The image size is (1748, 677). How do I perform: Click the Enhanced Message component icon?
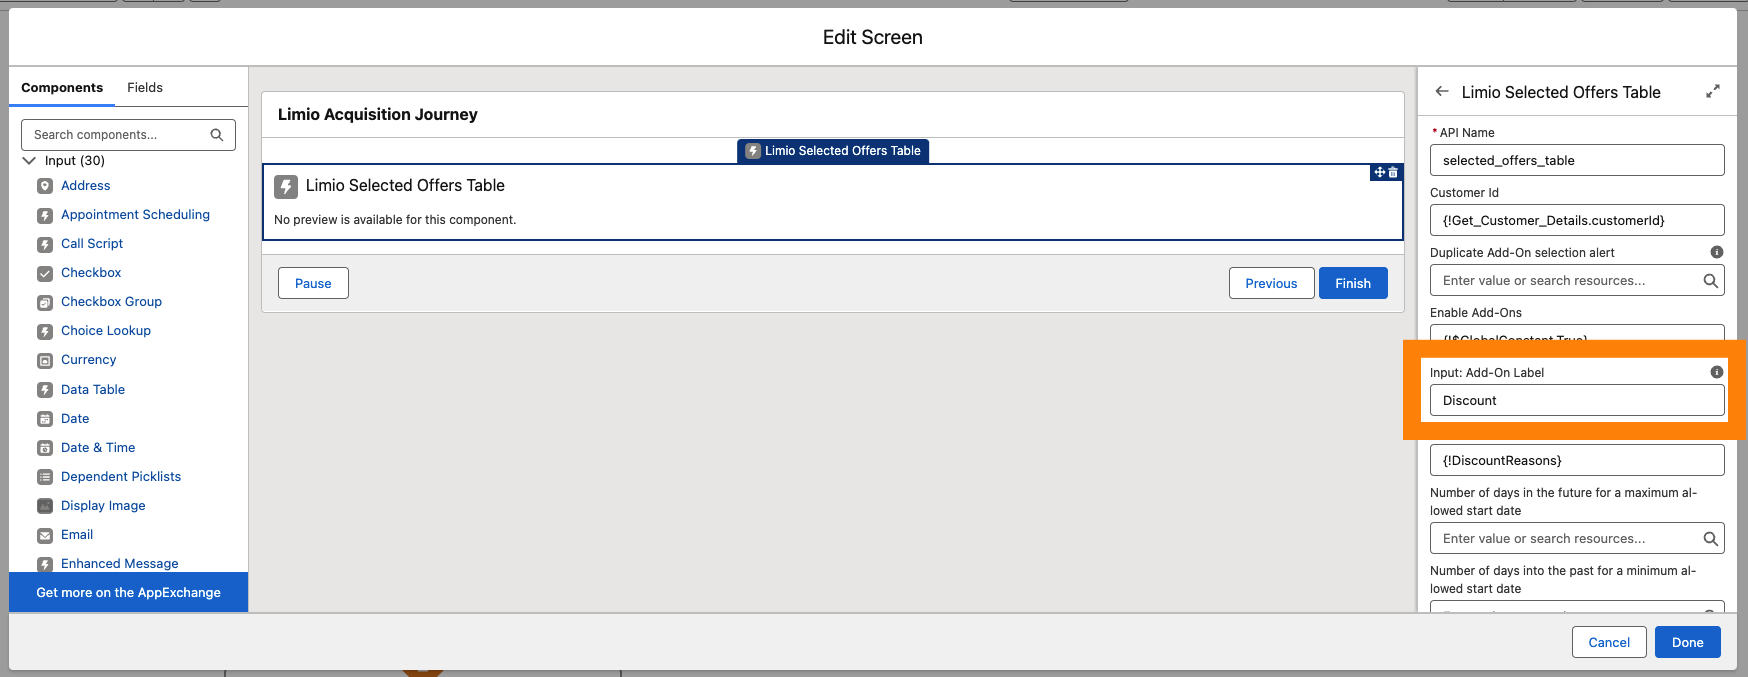coord(45,564)
